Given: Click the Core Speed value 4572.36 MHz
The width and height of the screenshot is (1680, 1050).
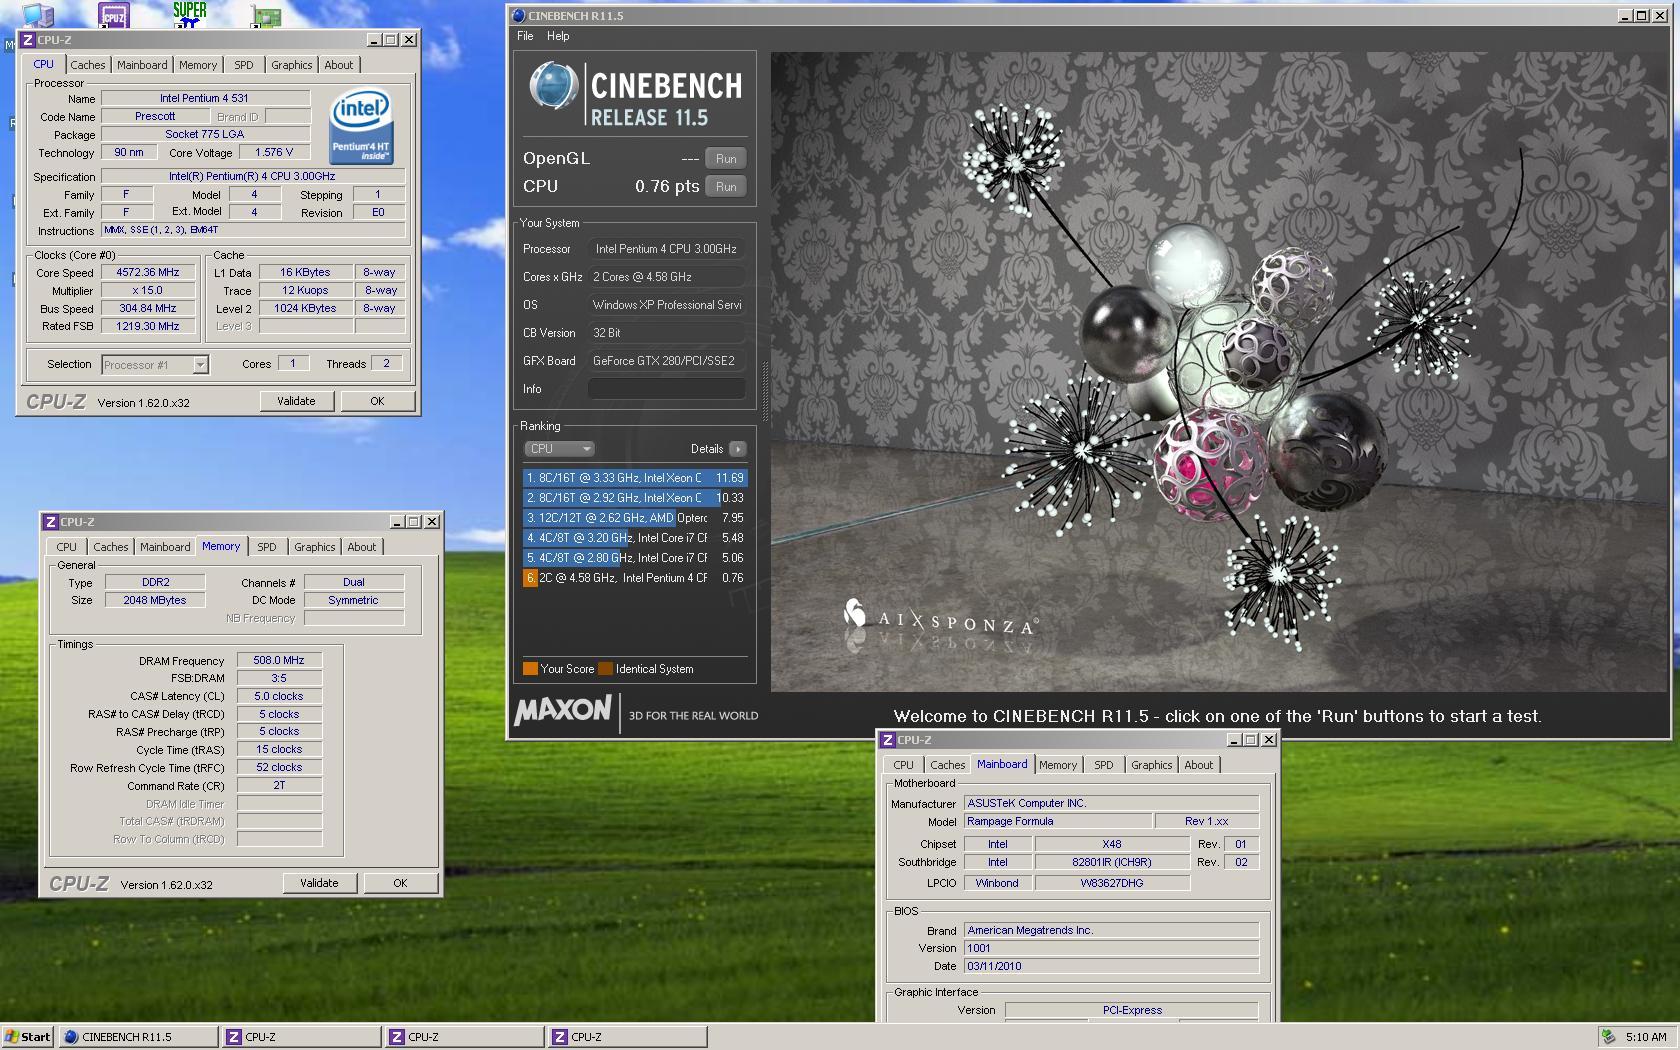Looking at the screenshot, I should coord(148,272).
